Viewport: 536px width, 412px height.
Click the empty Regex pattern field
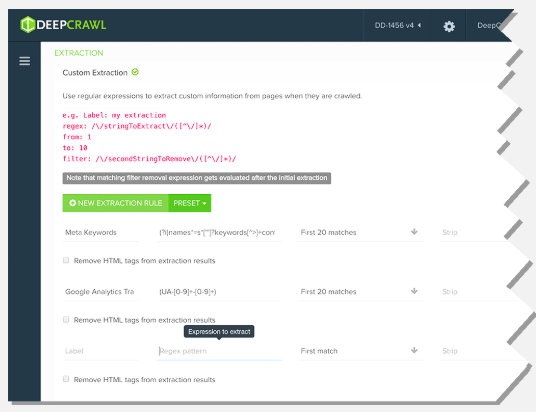coord(219,351)
